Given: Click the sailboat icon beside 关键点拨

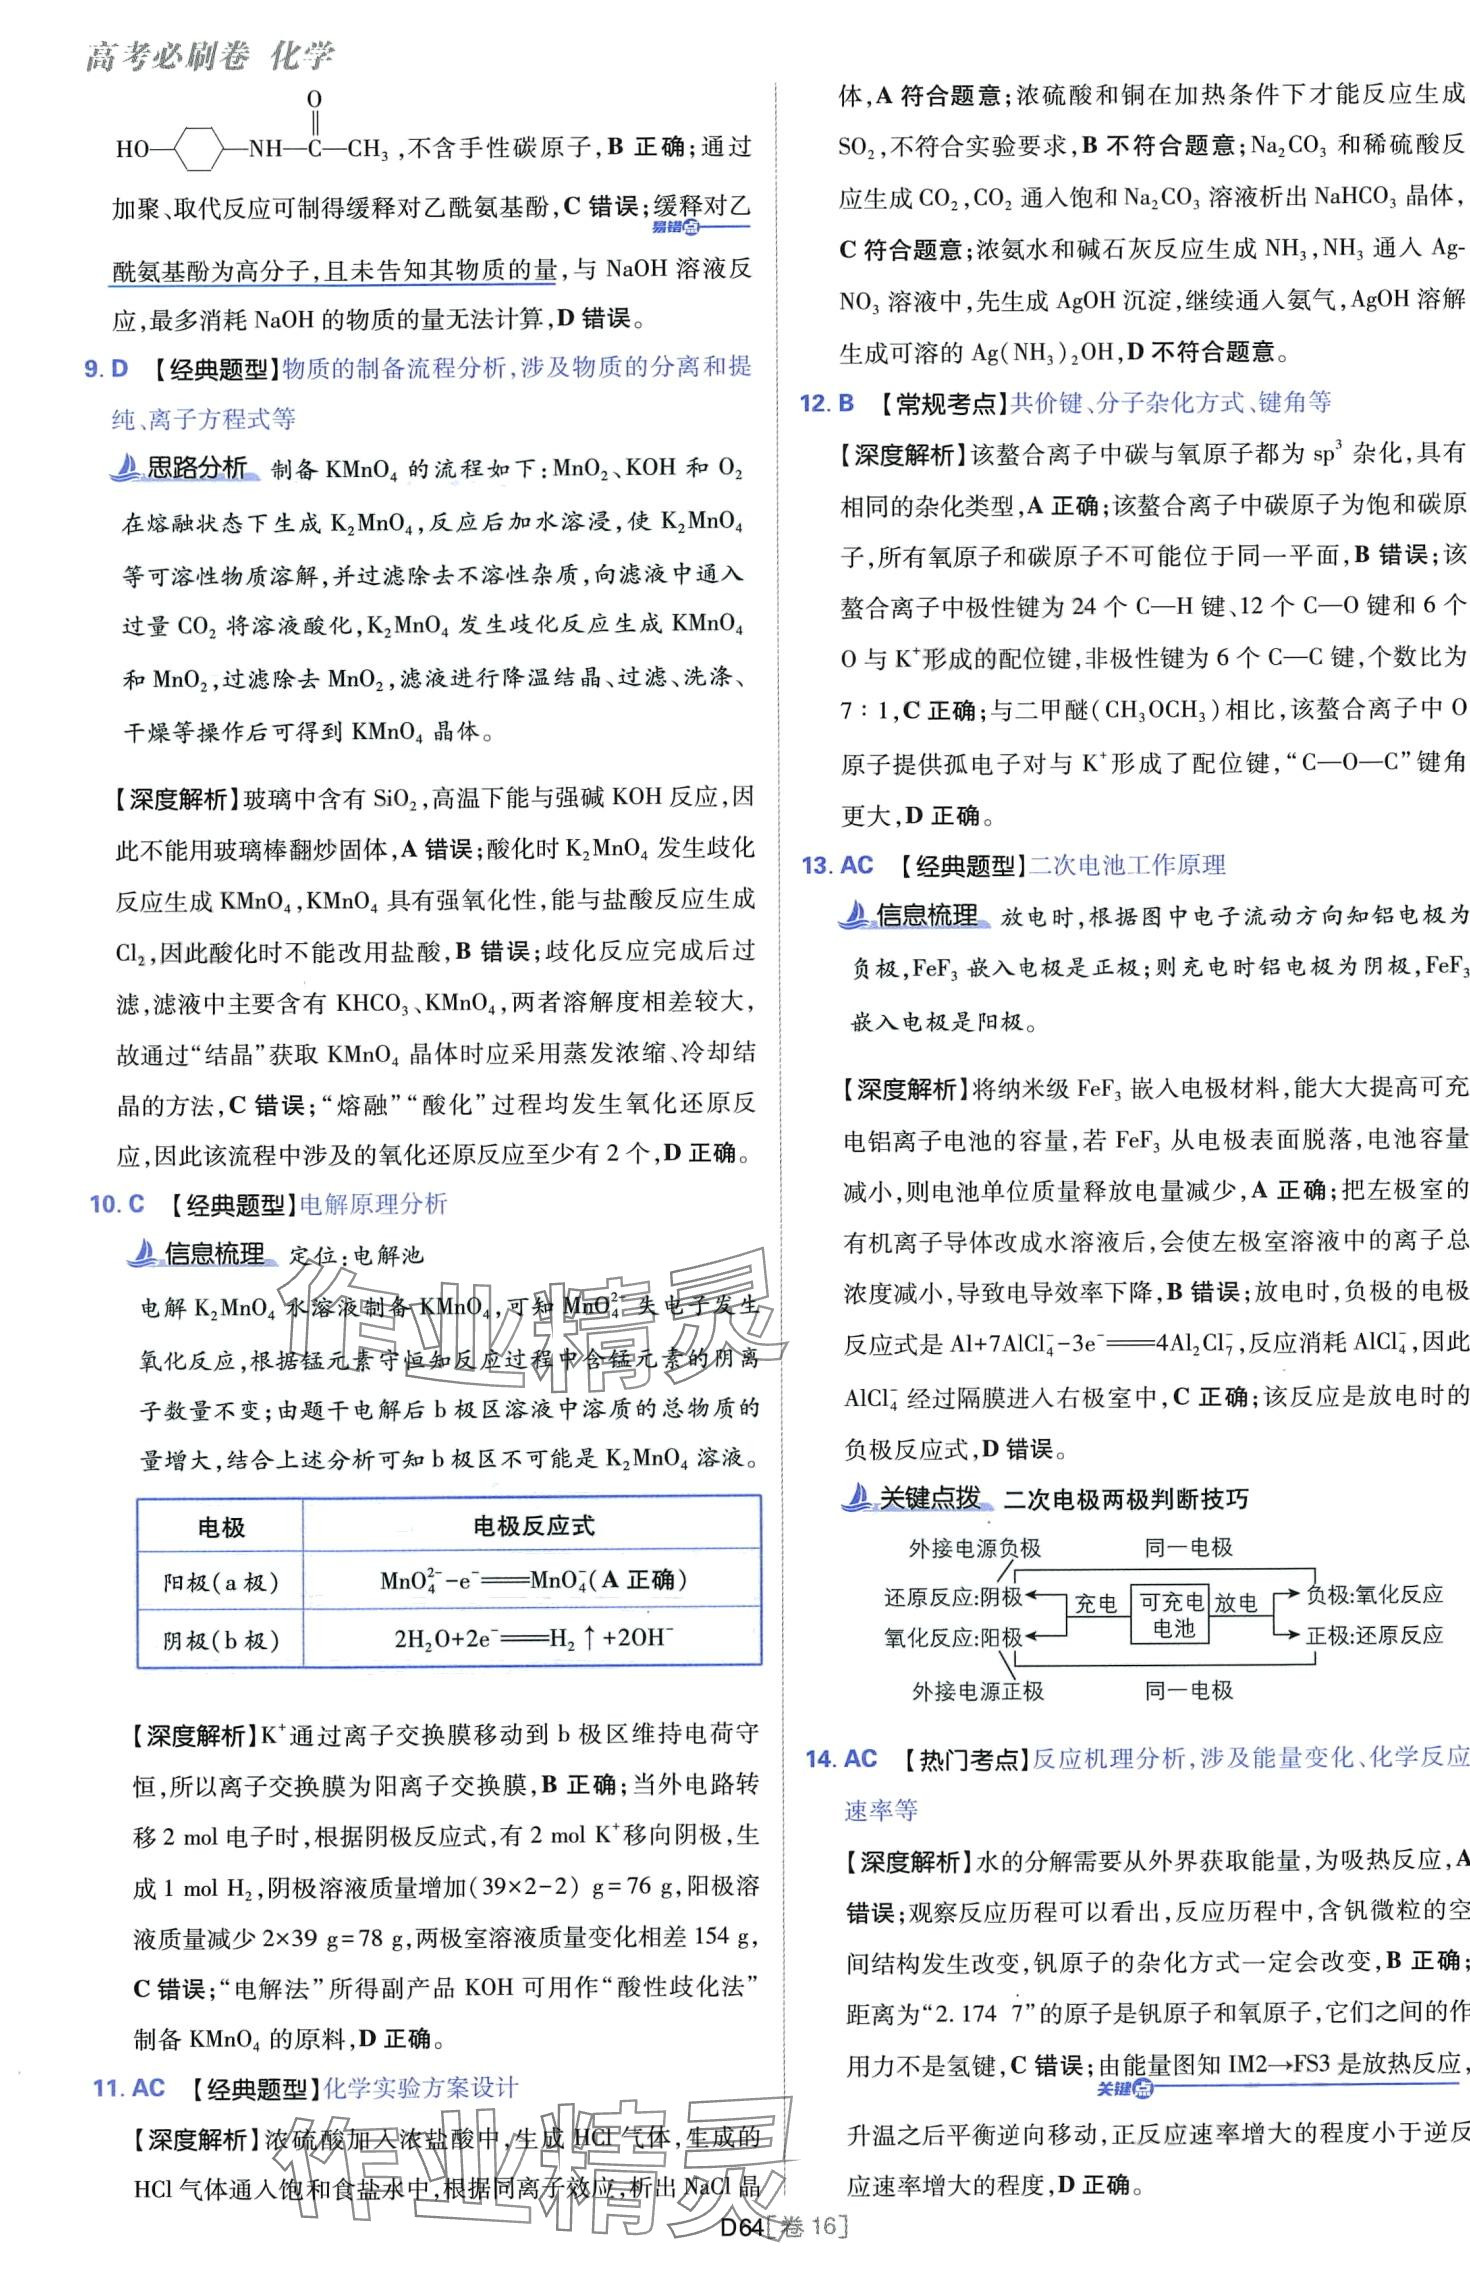Looking at the screenshot, I should [858, 1498].
